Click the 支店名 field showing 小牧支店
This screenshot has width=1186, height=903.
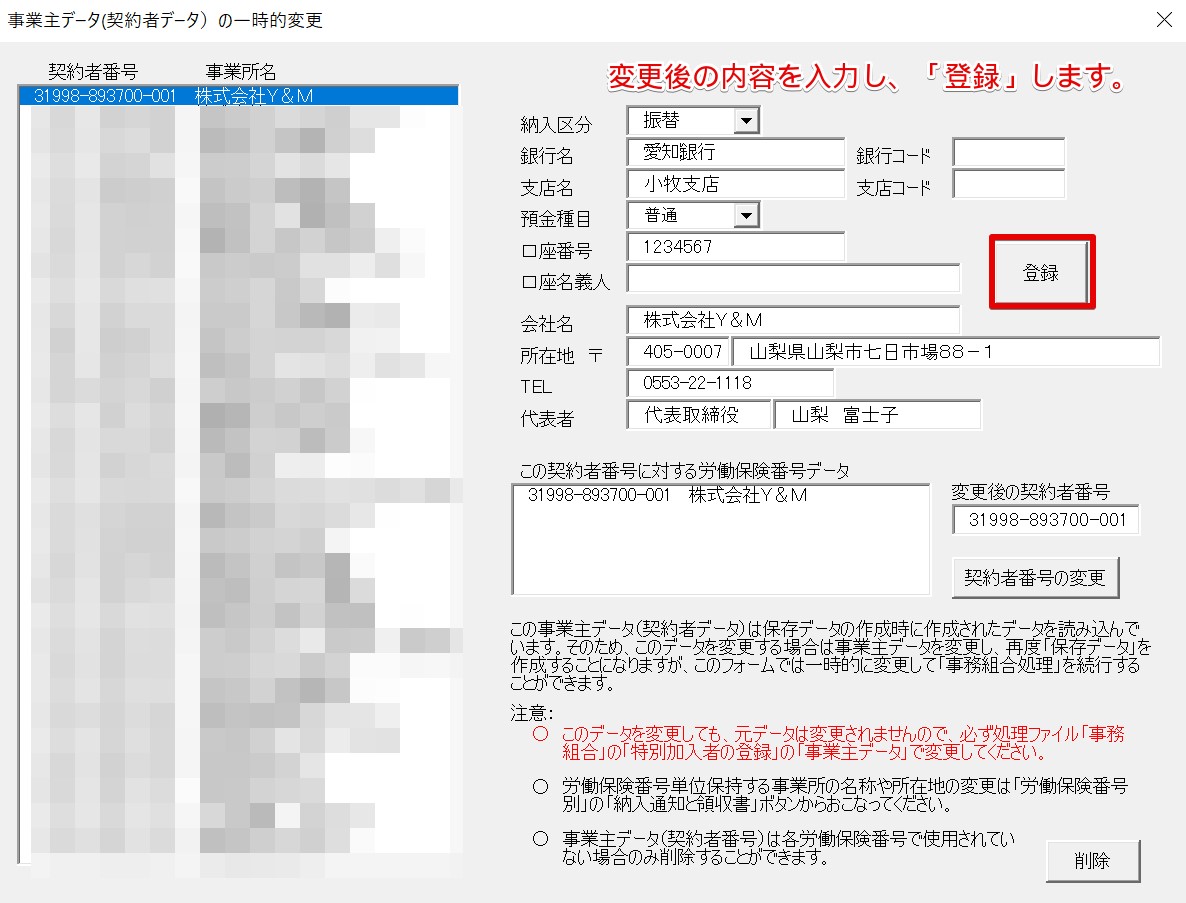(735, 184)
